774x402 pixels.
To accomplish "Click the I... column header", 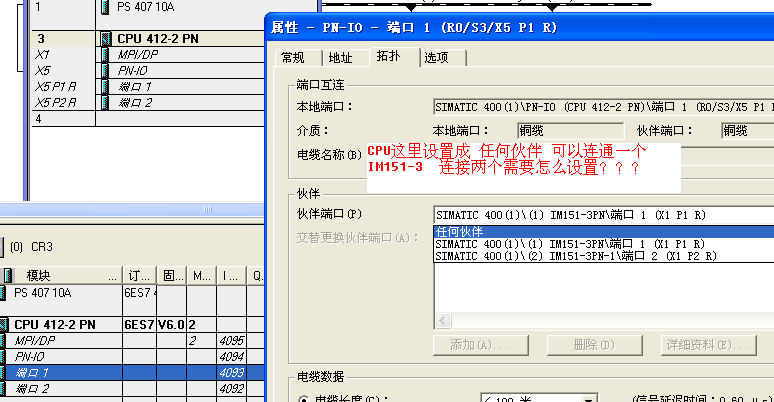I will pos(231,276).
